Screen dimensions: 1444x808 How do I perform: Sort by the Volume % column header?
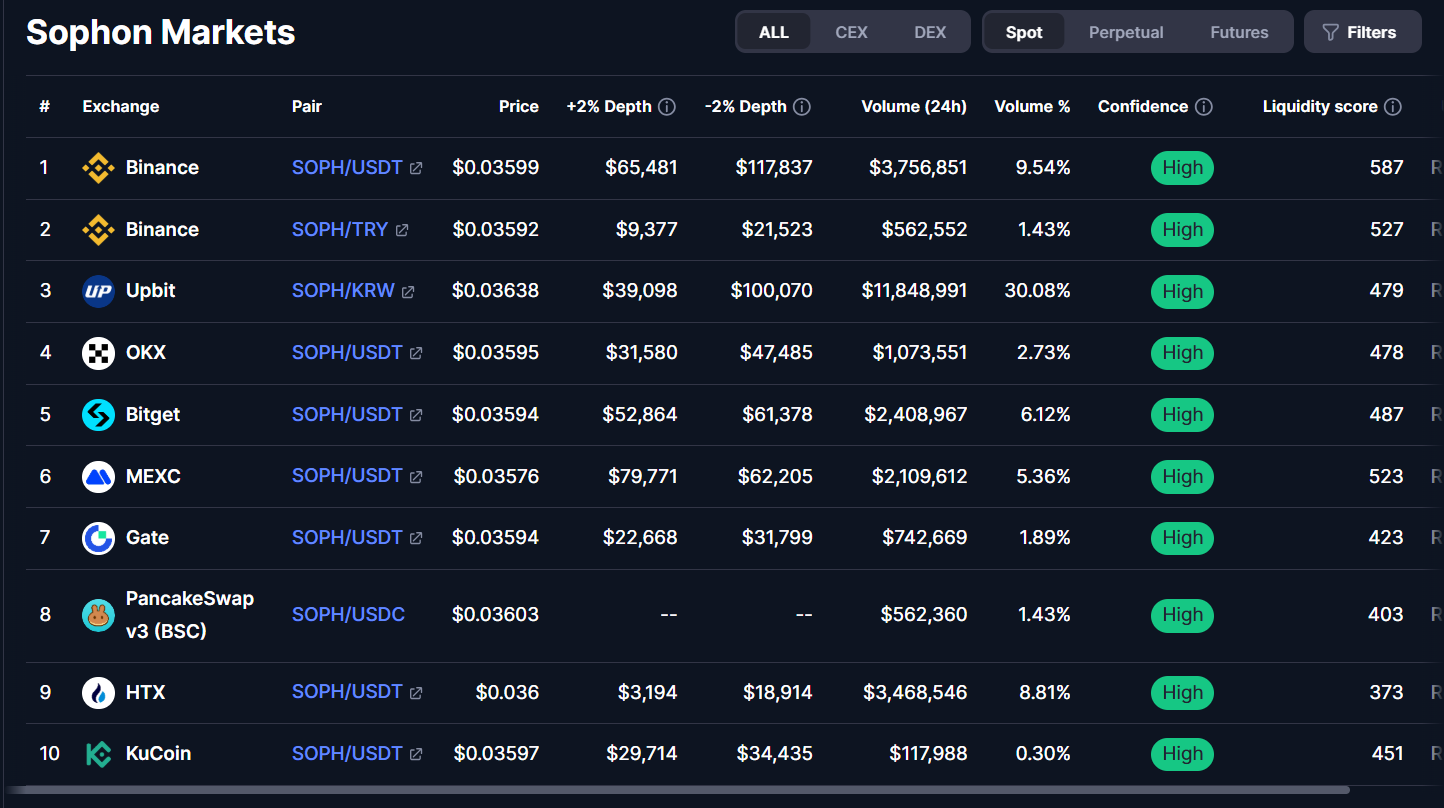tap(1032, 106)
